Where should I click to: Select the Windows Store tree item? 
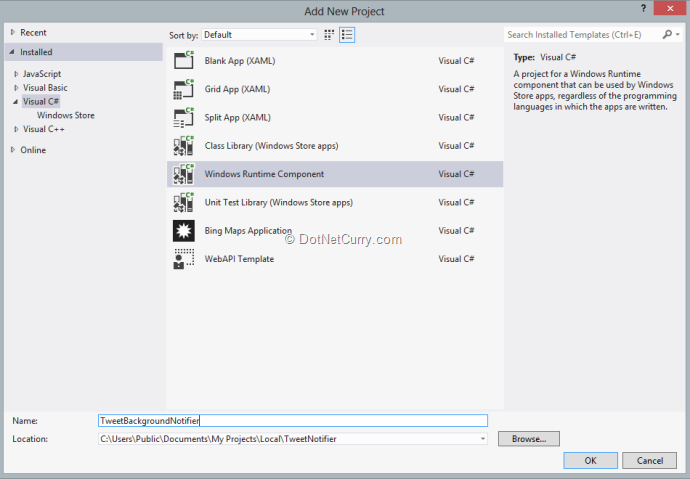pos(66,115)
